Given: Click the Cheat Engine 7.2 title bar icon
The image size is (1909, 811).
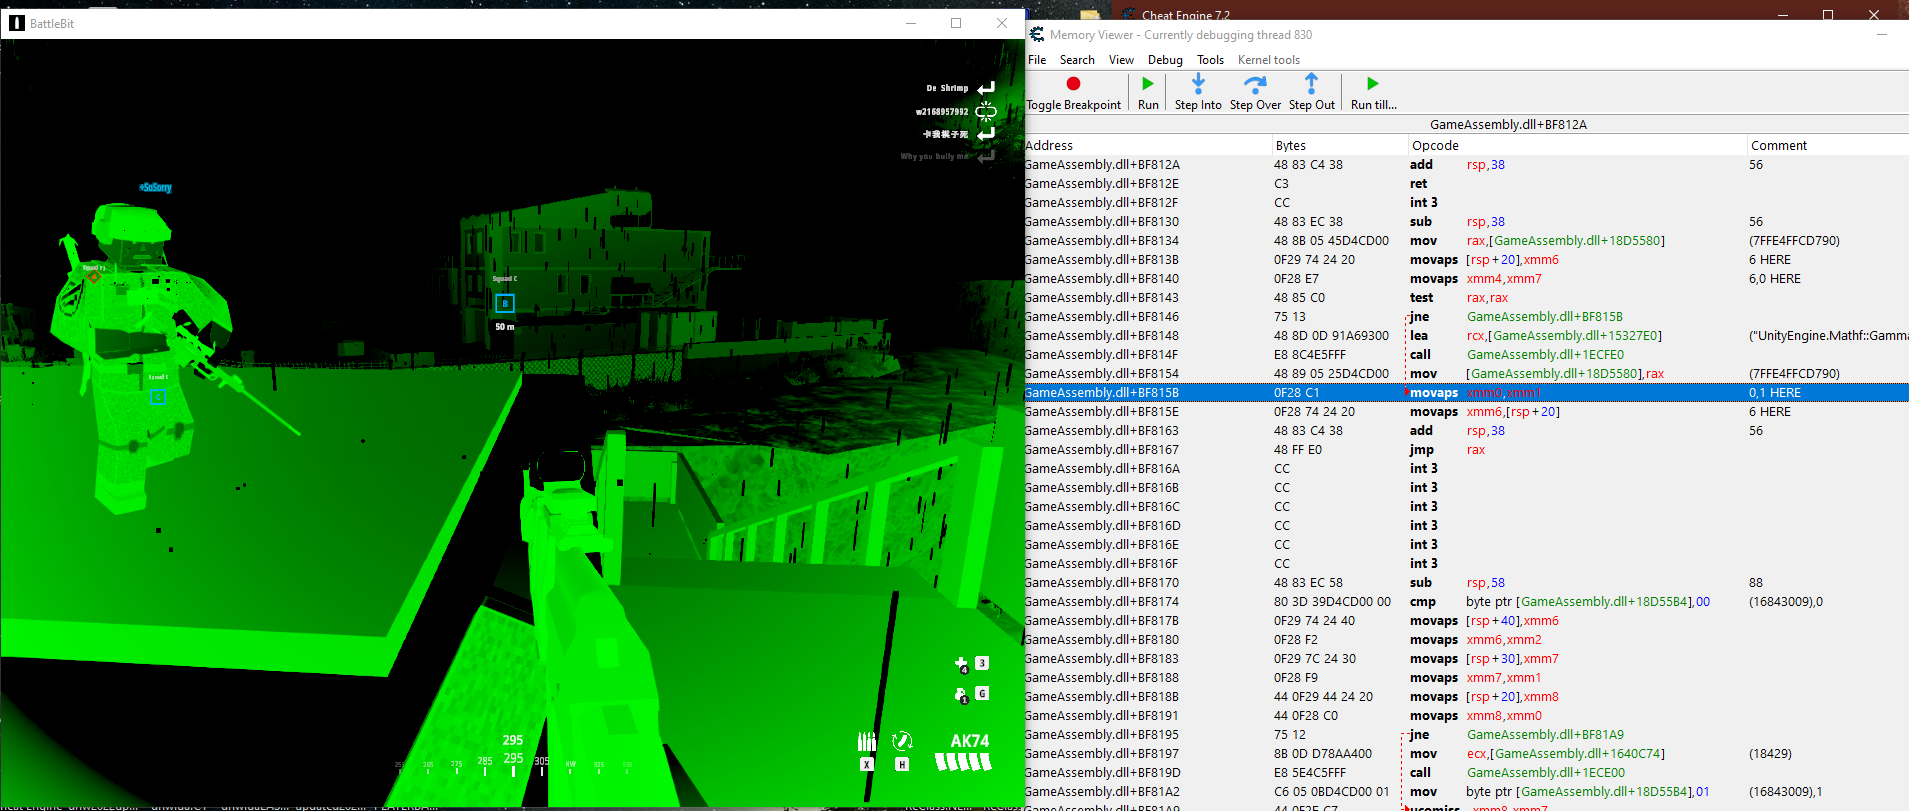Looking at the screenshot, I should click(1129, 15).
